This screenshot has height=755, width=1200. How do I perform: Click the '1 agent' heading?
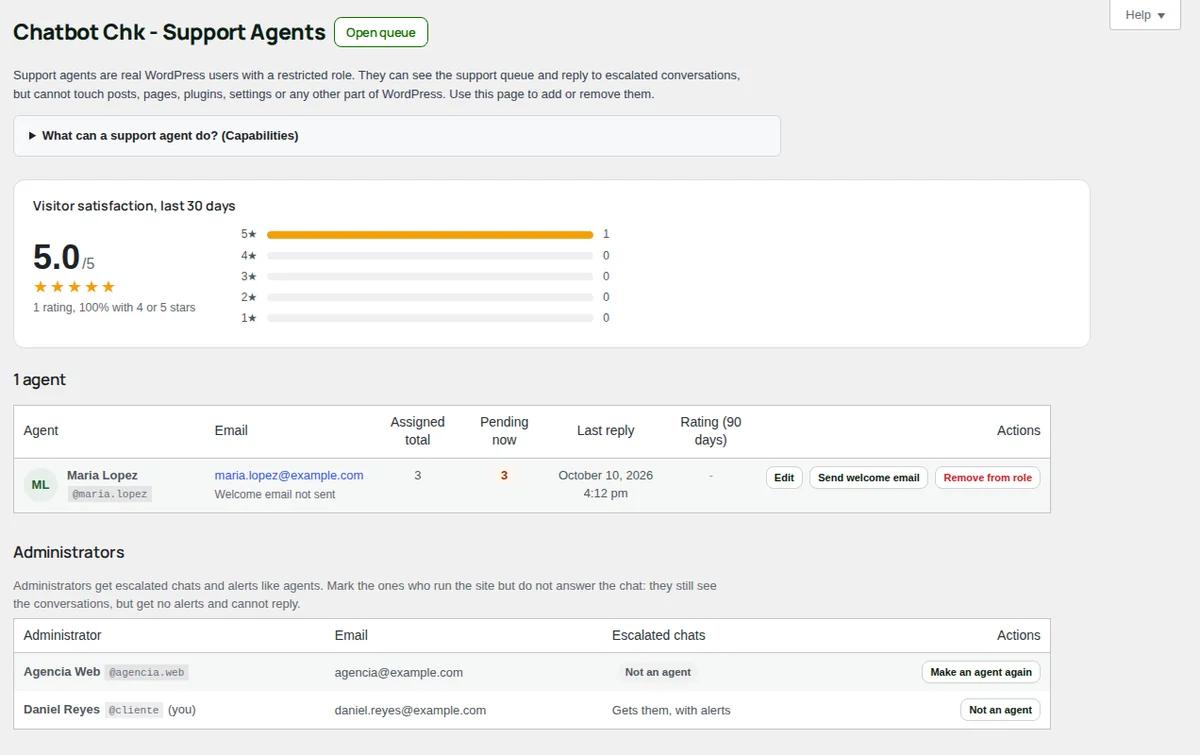tap(40, 380)
